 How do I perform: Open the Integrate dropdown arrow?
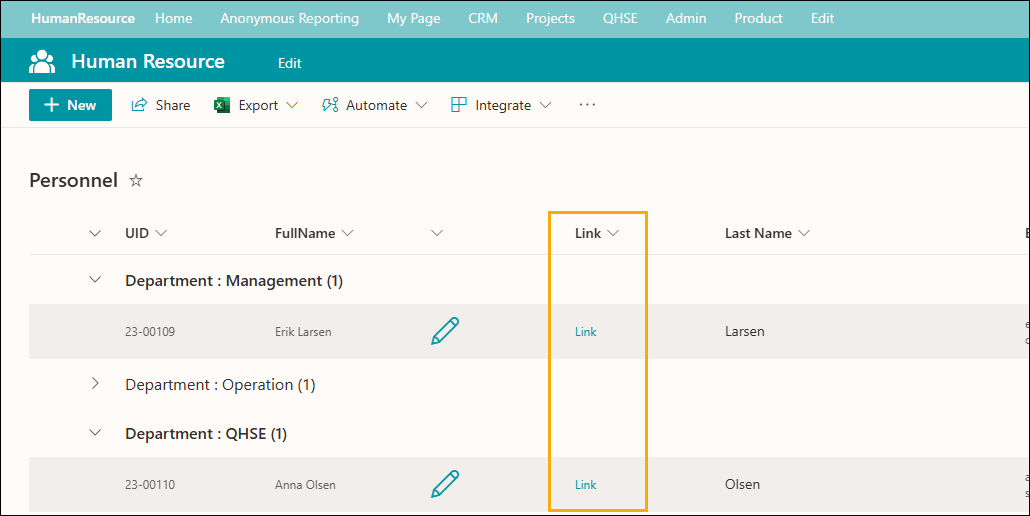545,105
